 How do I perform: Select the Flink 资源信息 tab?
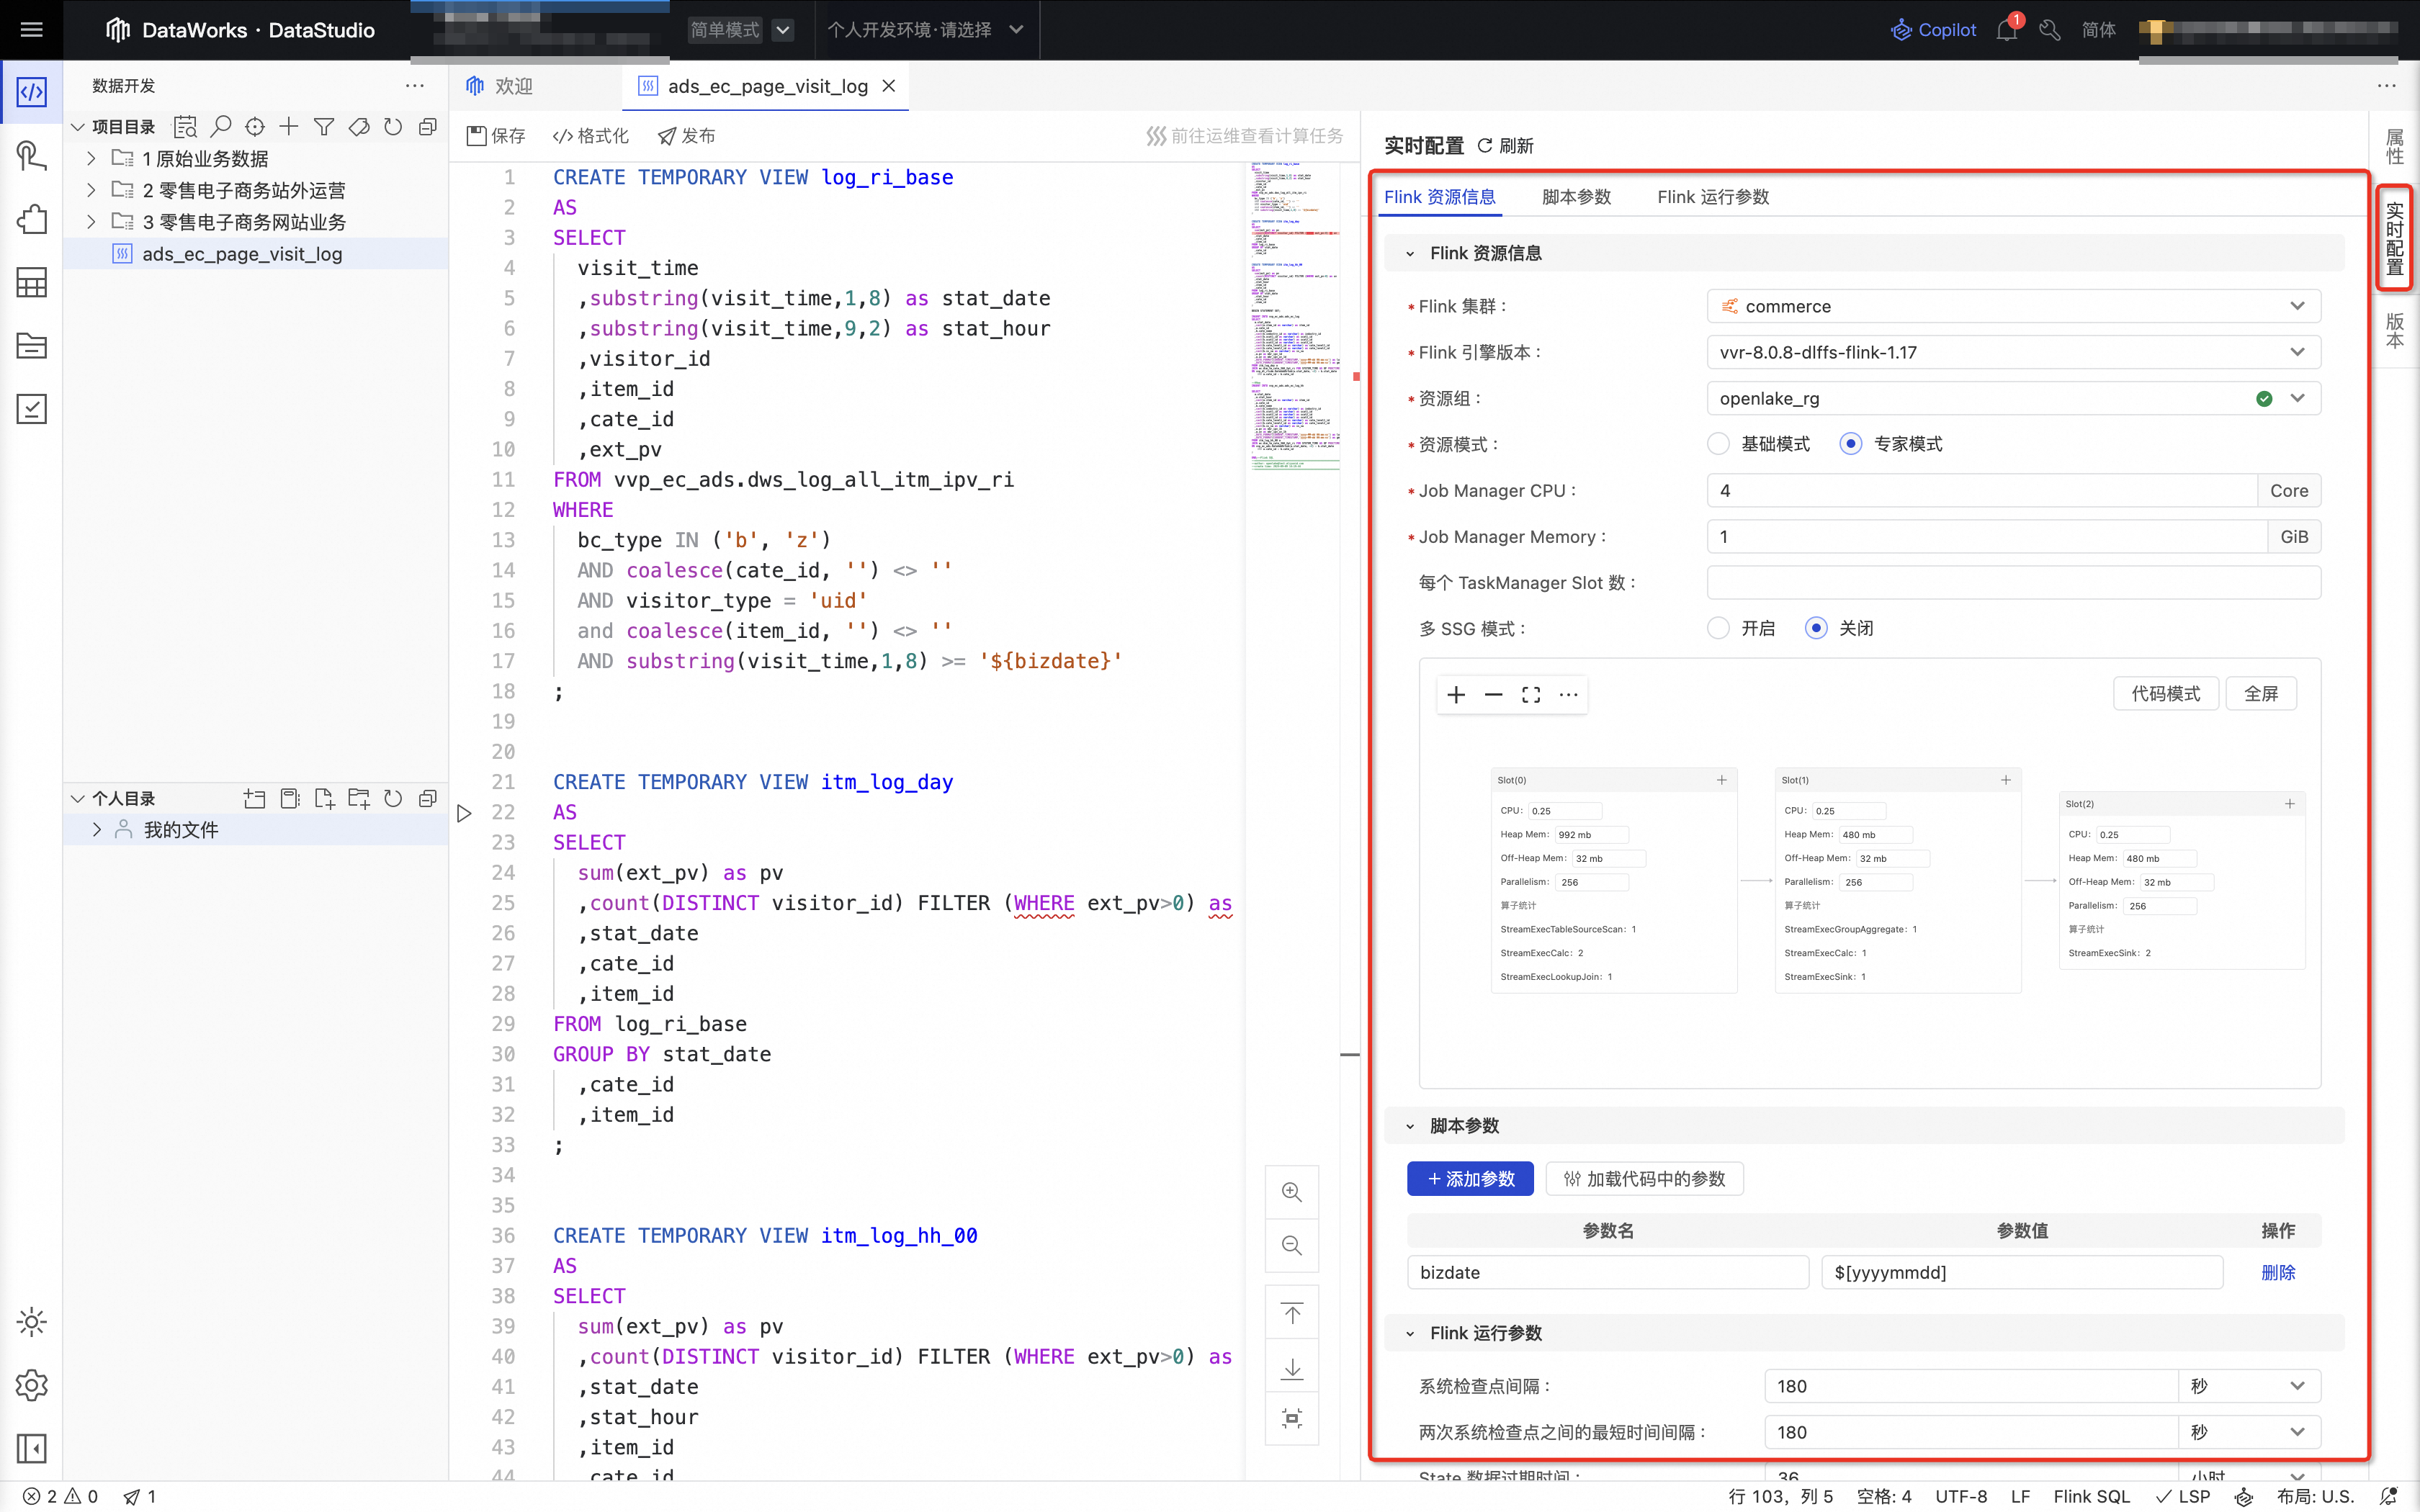[1439, 197]
